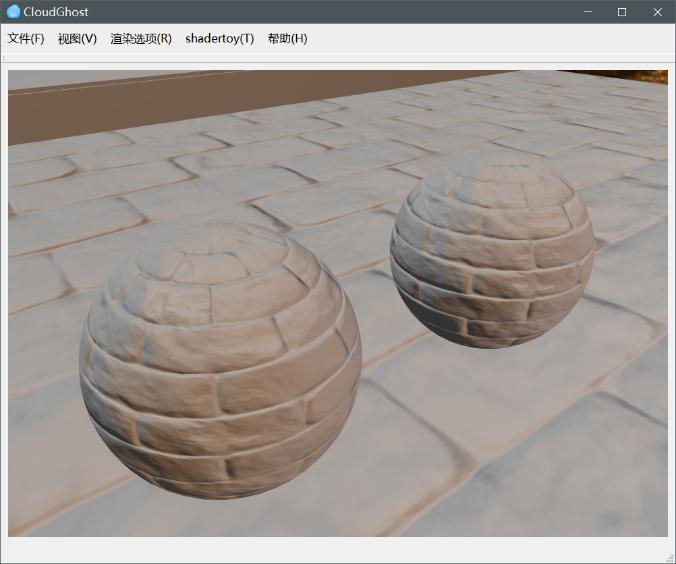Close the CloudGhost window

[657, 12]
